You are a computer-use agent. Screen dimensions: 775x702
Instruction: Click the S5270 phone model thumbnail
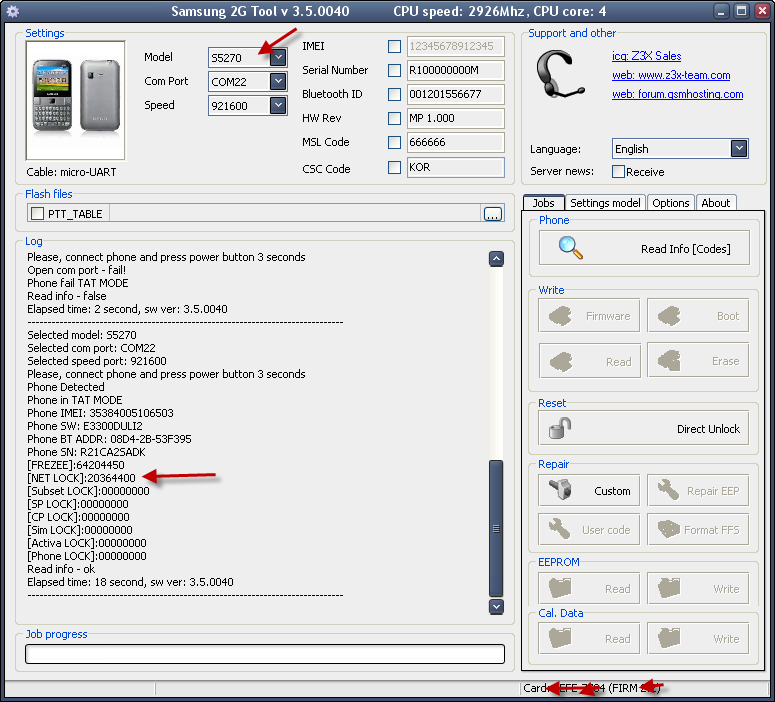76,100
